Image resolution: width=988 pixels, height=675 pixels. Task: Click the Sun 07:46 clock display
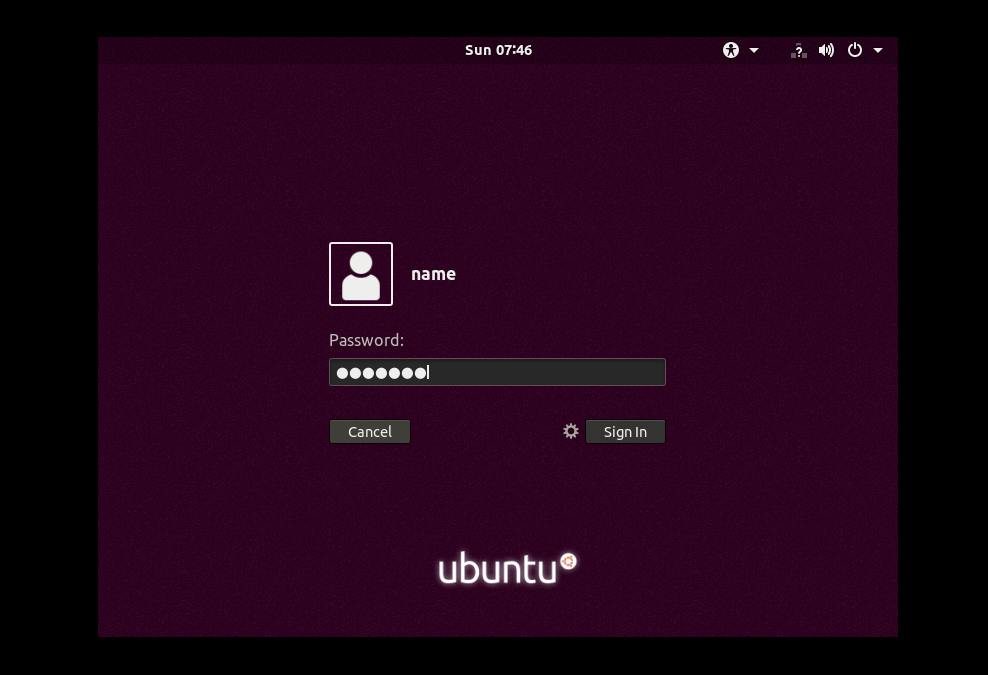tap(498, 49)
